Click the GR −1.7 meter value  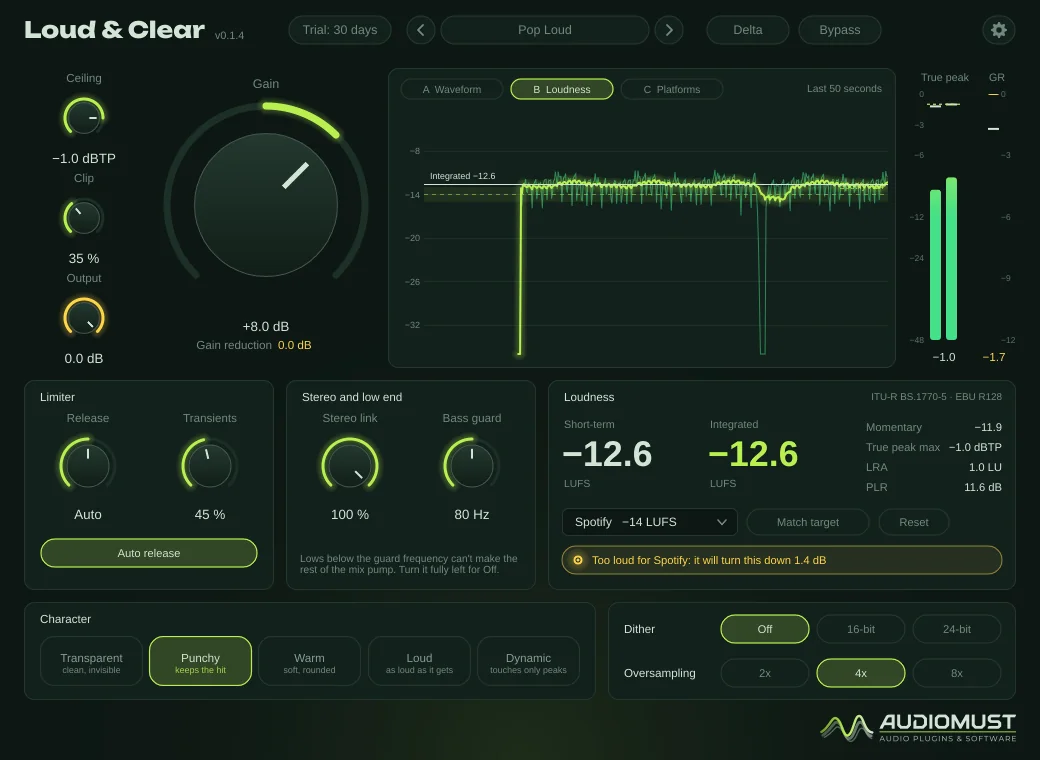coord(994,357)
